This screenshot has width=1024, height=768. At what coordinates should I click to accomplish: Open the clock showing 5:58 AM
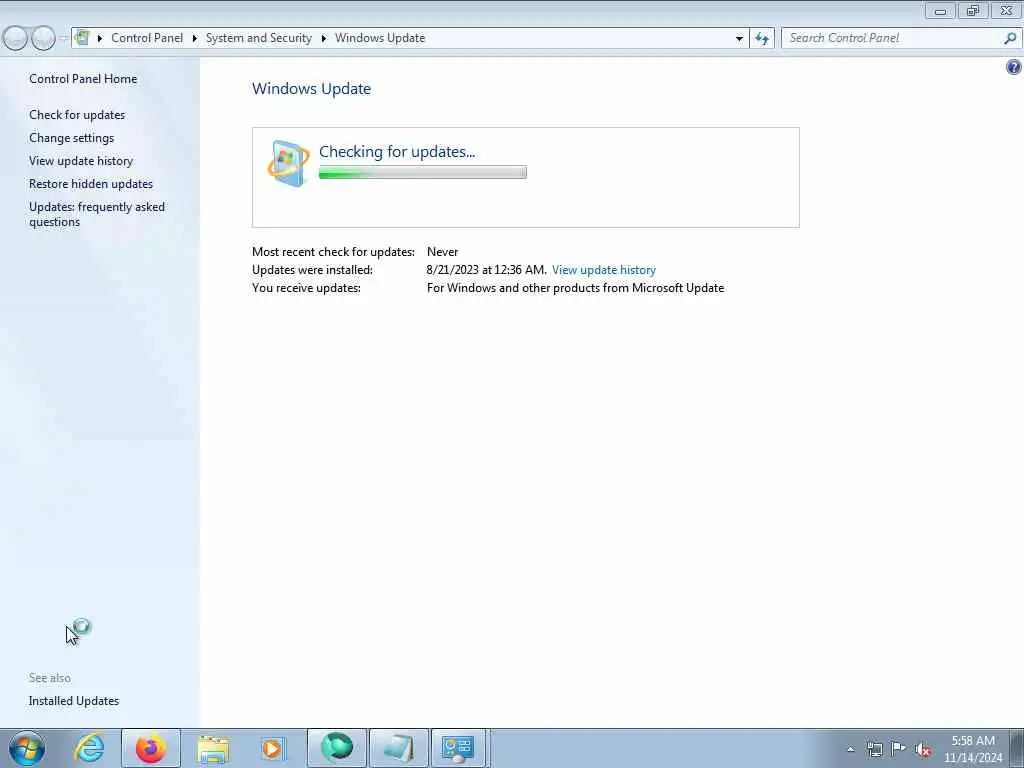coord(973,749)
